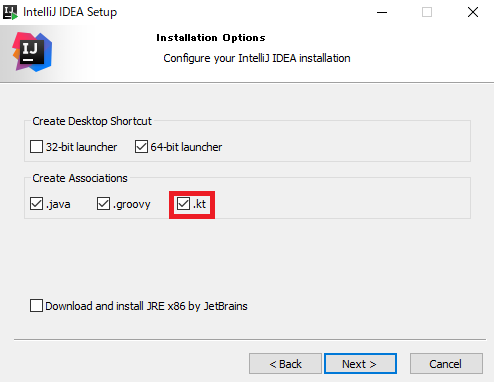This screenshot has height=382, width=494.
Task: Click 'Configure your IntelliJ IDEA installation' text
Action: (x=257, y=58)
